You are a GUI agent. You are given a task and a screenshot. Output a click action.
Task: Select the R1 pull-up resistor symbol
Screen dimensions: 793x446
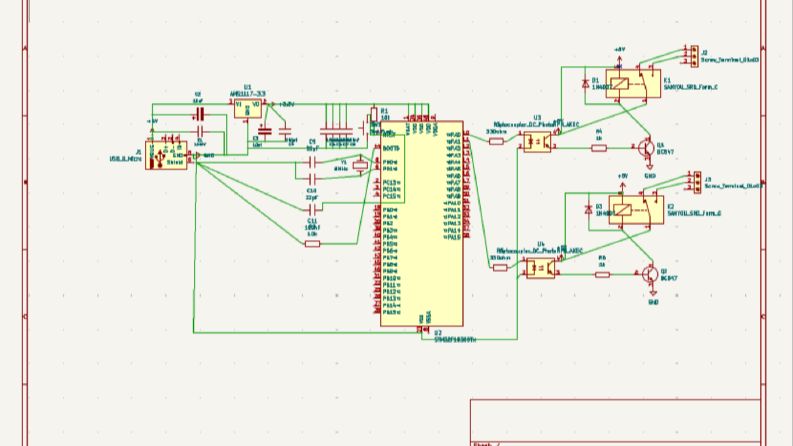coord(374,114)
